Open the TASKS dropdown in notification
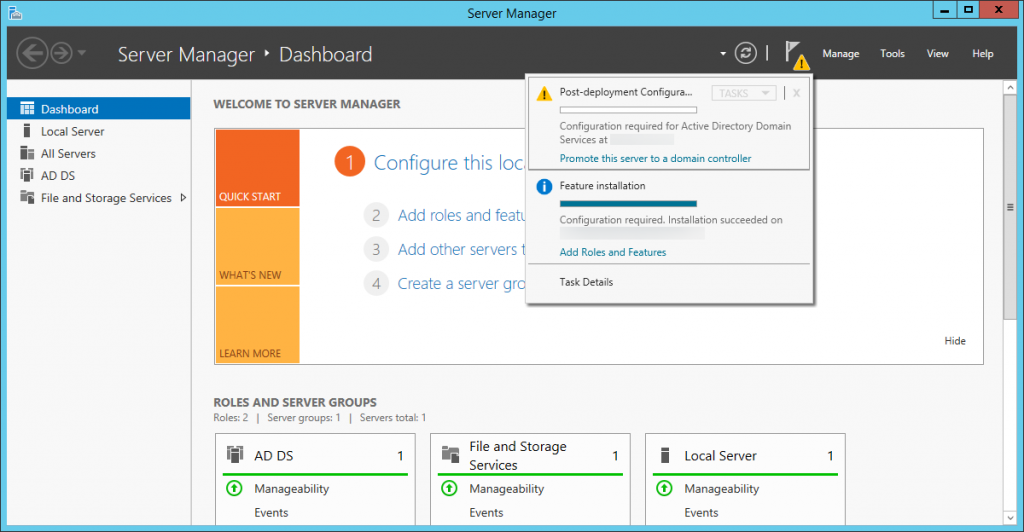 pyautogui.click(x=744, y=93)
